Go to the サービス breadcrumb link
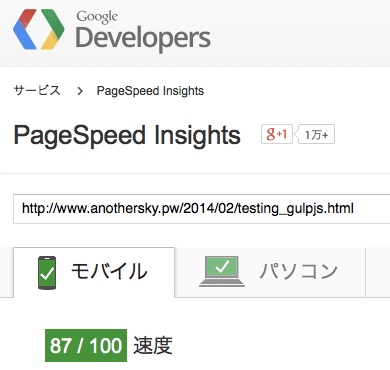Screen dimensions: 390x370 coord(37,90)
